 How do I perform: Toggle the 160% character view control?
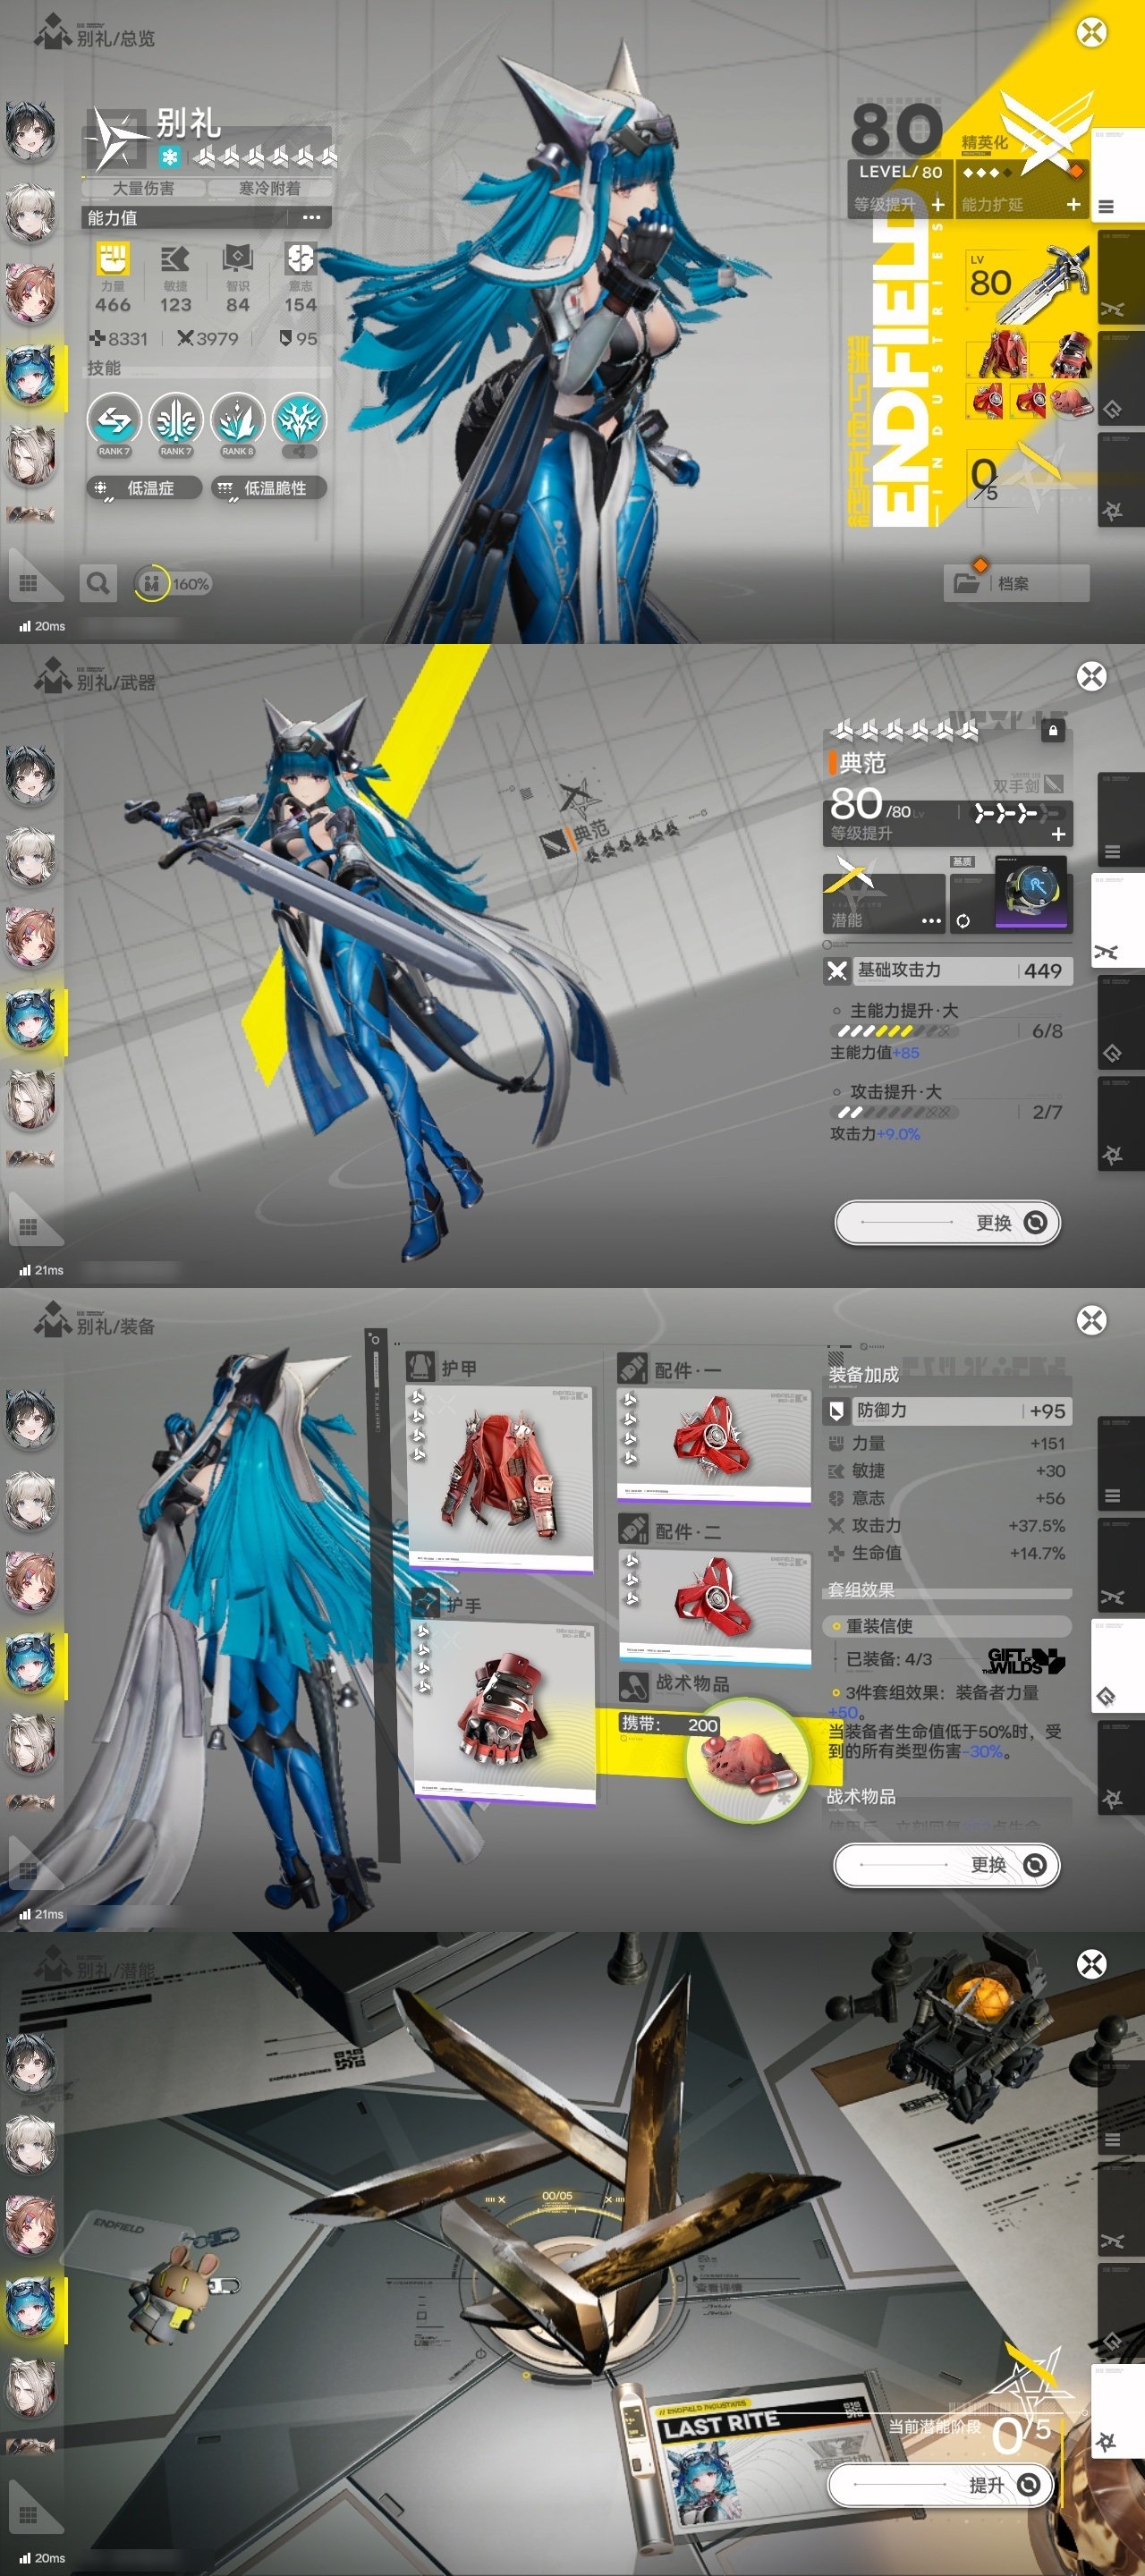(172, 583)
